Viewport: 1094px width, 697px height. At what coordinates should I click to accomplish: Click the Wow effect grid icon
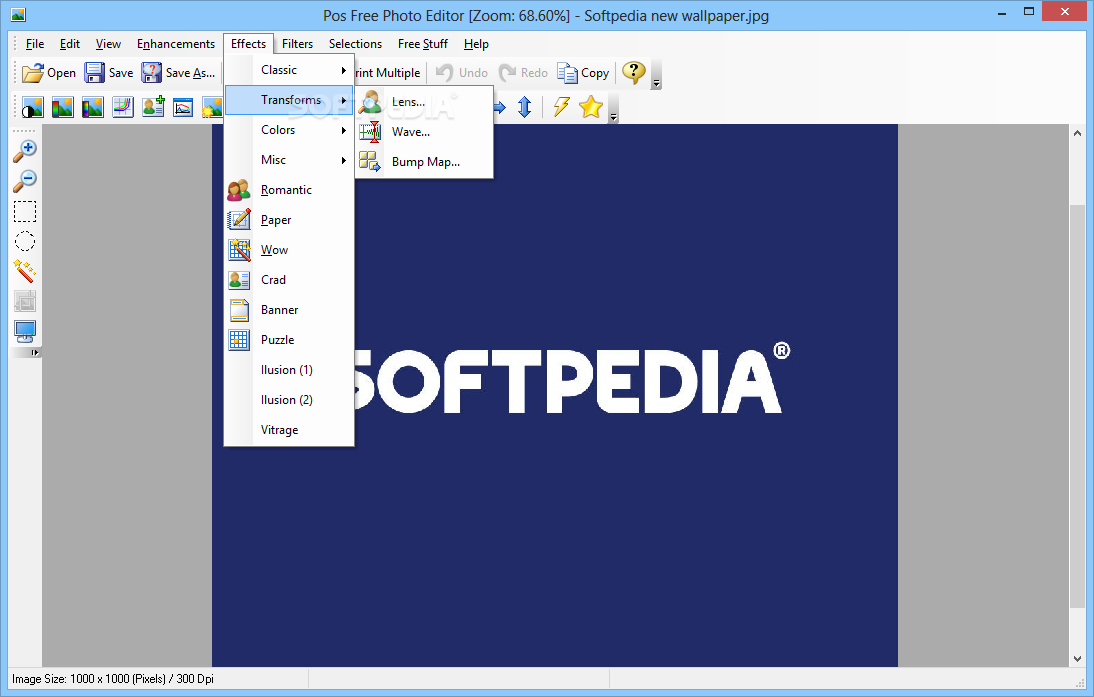click(239, 250)
